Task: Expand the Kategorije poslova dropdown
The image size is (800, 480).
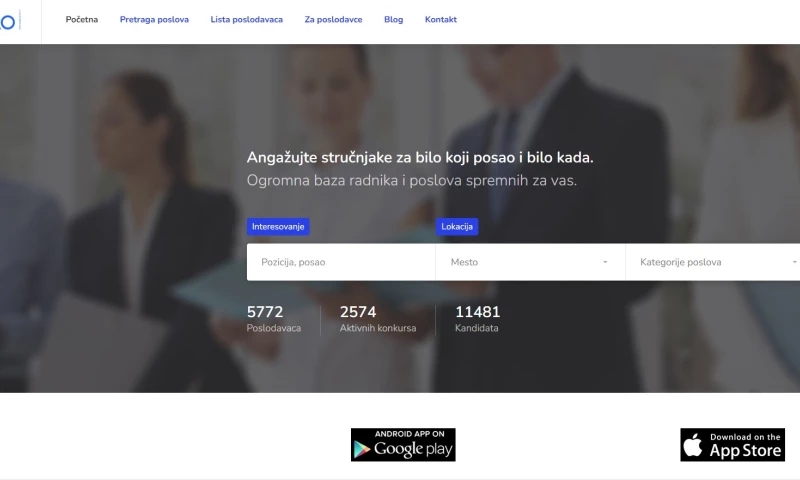Action: coord(713,262)
